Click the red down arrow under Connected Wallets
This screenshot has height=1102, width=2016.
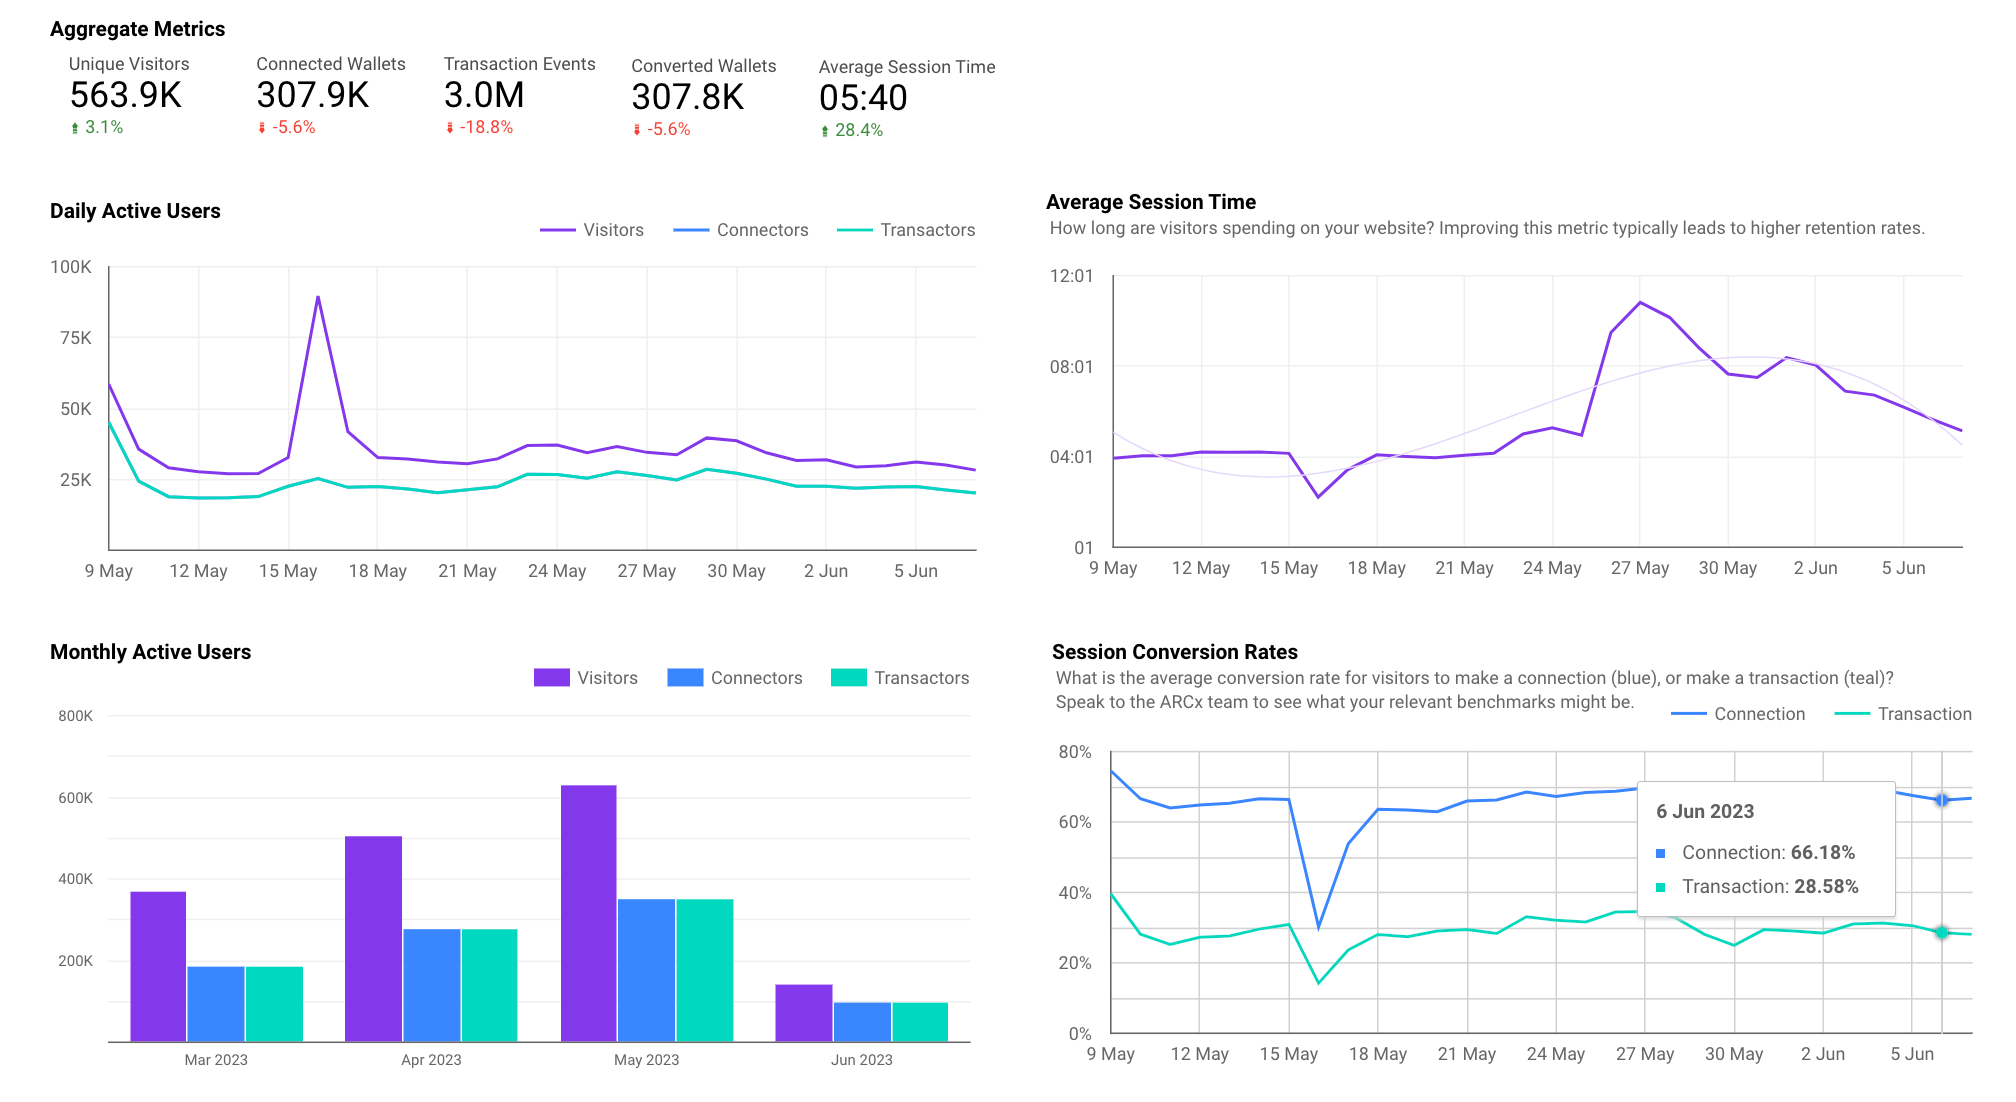click(x=262, y=128)
